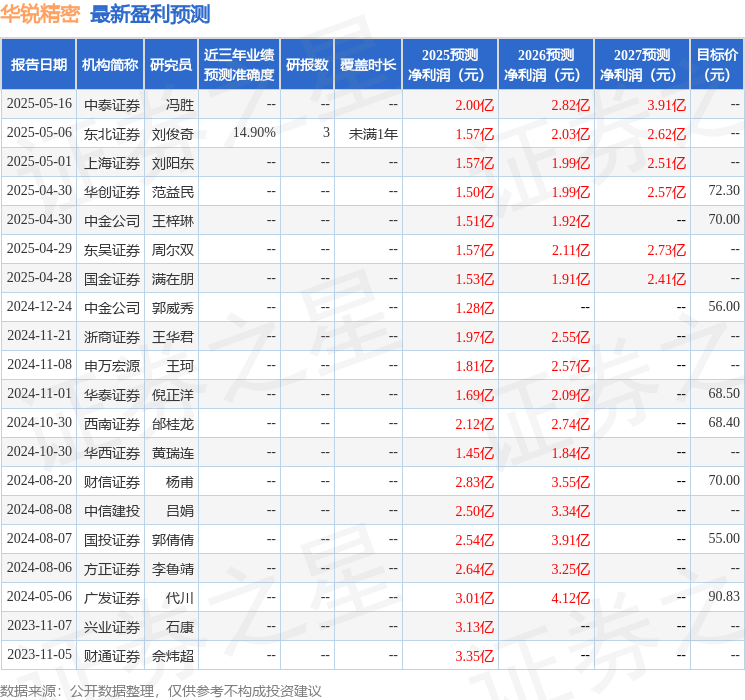Screen dimensions: 745x700
Task: Click the 覆盖时长 column header
Action: click(x=368, y=64)
